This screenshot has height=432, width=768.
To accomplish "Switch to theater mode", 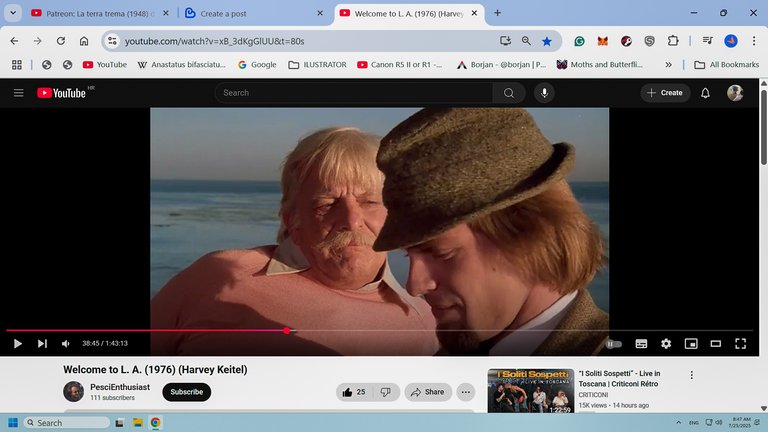I will [x=716, y=344].
